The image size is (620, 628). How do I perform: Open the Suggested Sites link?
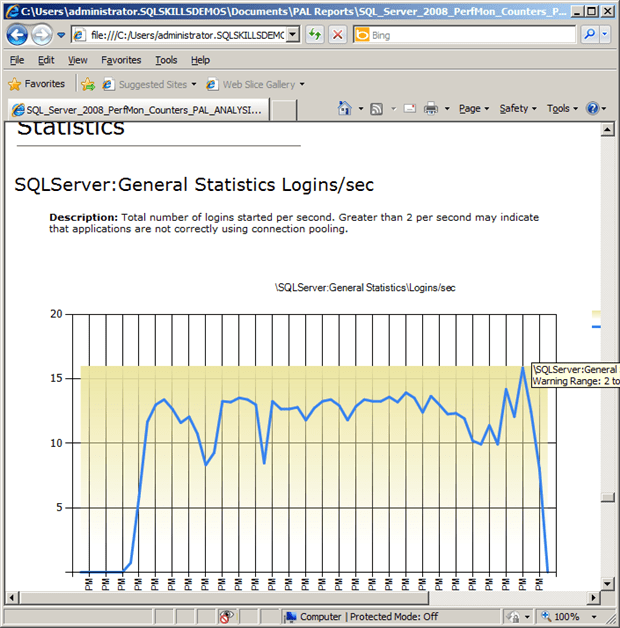(149, 85)
